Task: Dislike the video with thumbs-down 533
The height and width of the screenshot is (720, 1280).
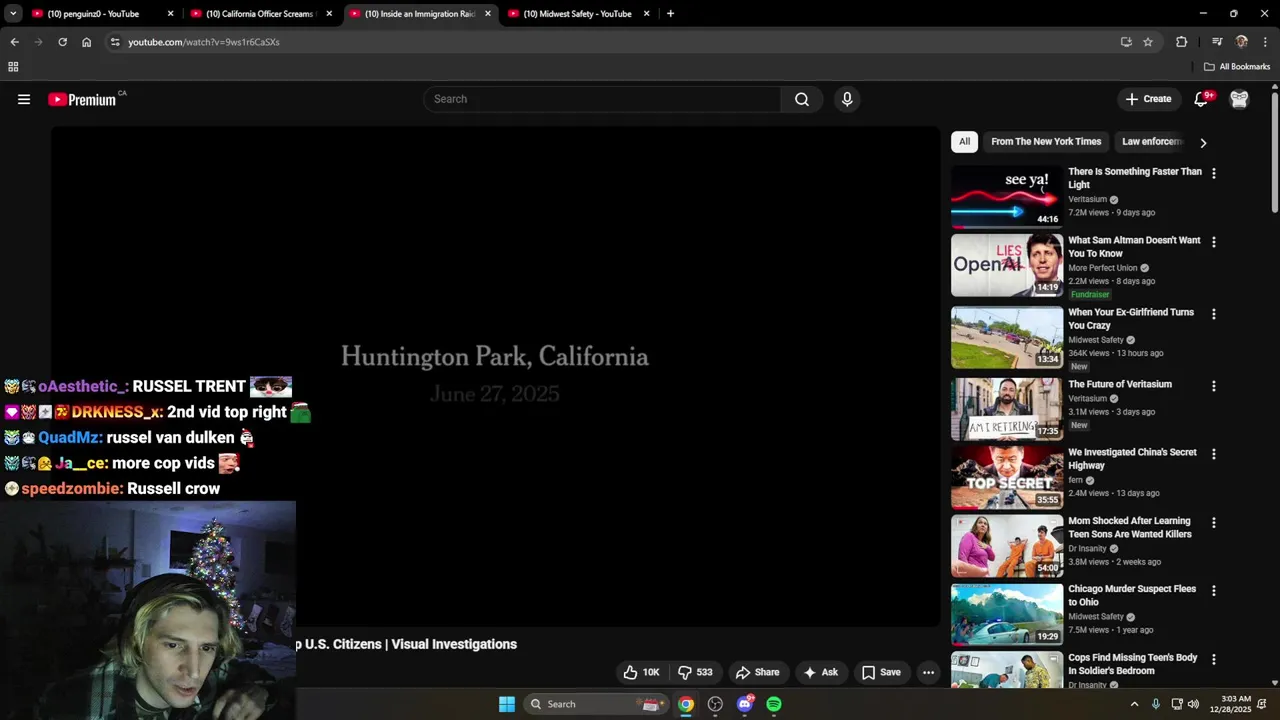Action: 695,672
